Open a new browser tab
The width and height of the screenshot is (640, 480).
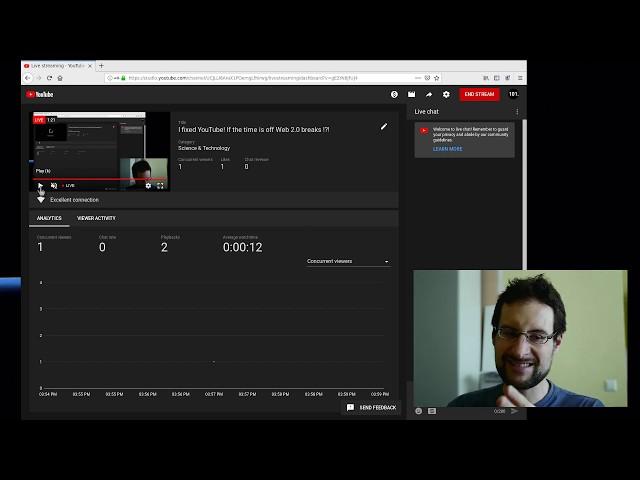102,66
